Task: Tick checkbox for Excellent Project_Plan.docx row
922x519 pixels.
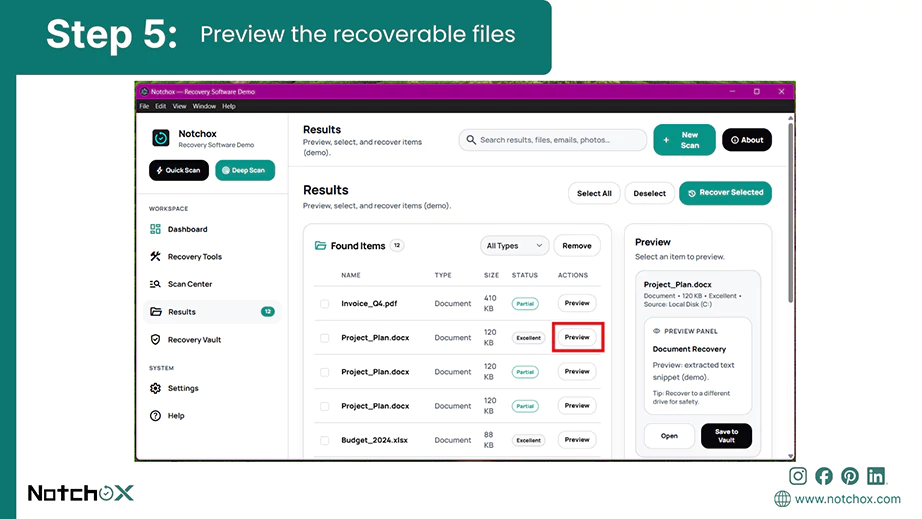Action: pyautogui.click(x=325, y=338)
